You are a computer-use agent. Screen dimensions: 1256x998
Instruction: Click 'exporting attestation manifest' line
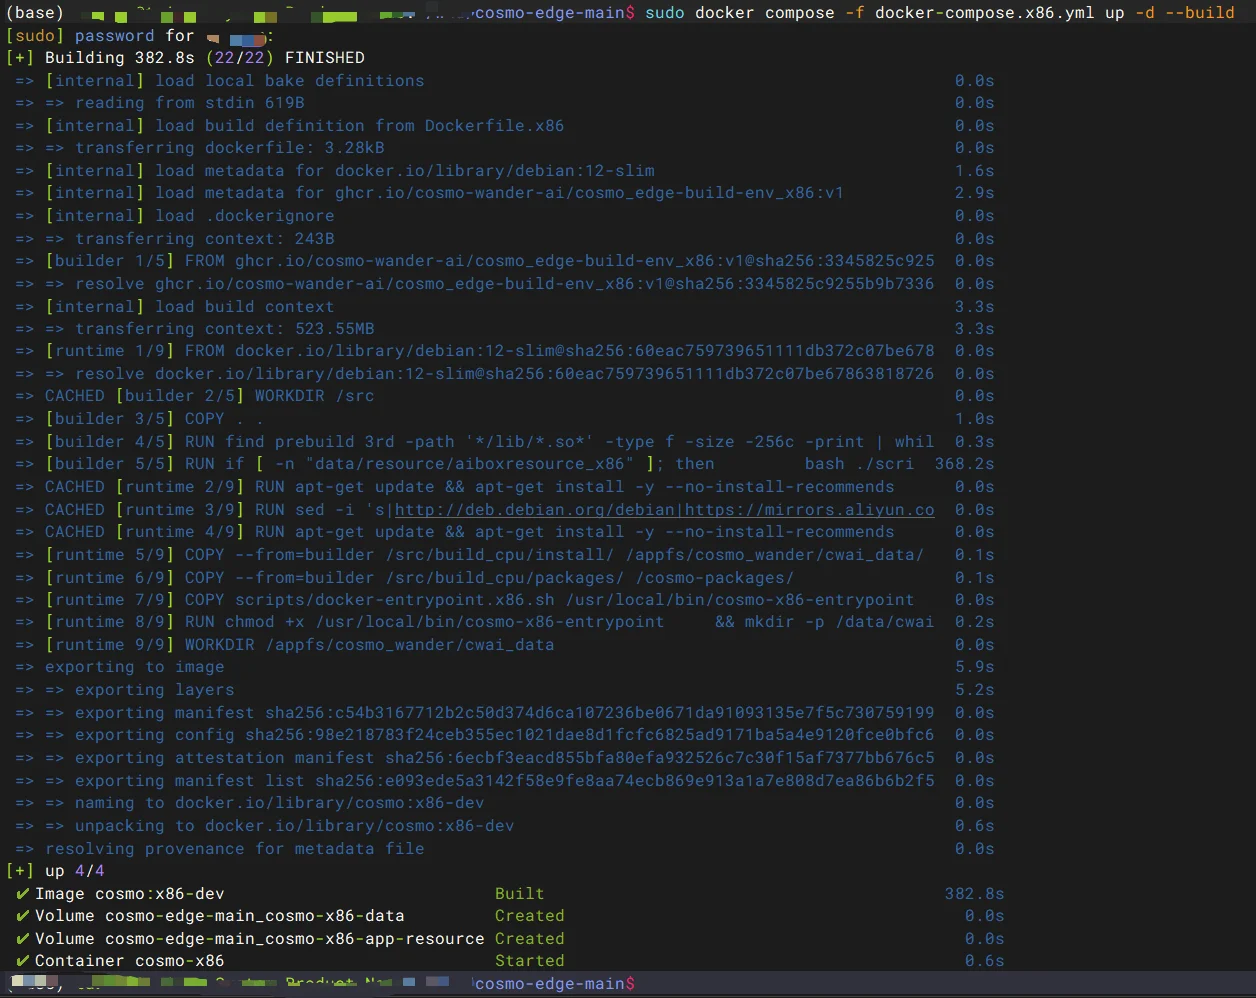coord(505,758)
